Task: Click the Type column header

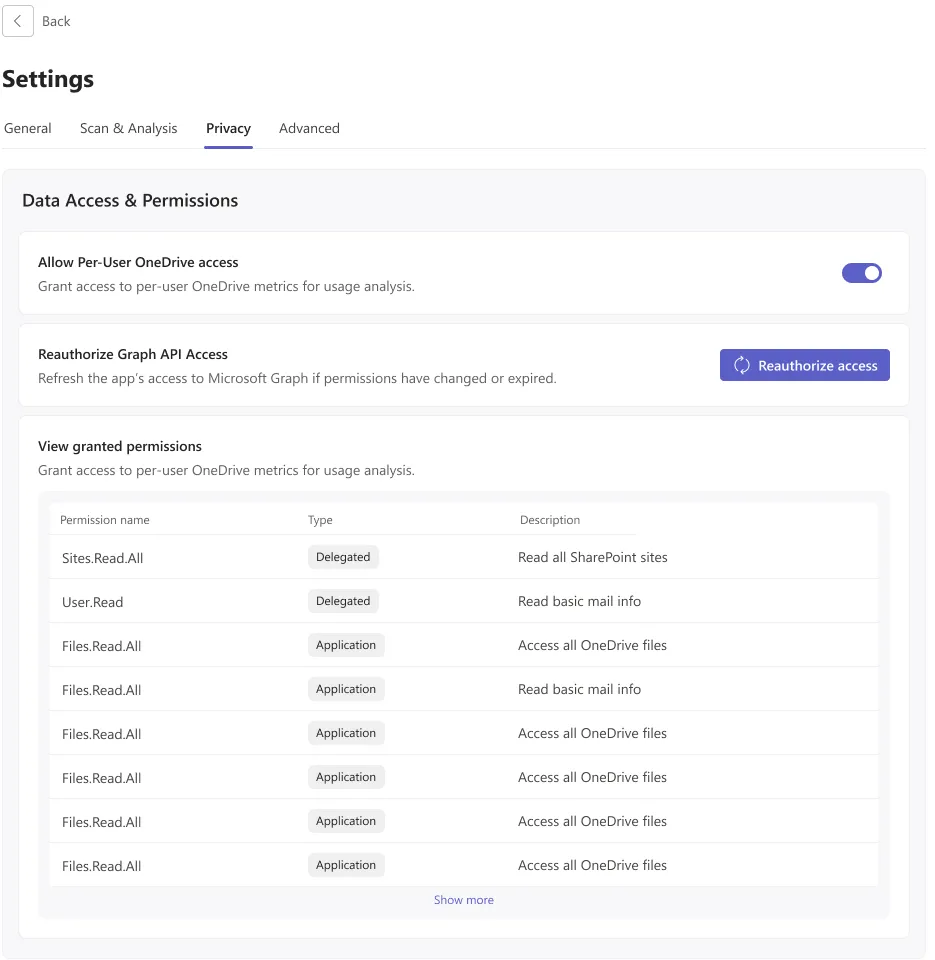Action: 320,520
